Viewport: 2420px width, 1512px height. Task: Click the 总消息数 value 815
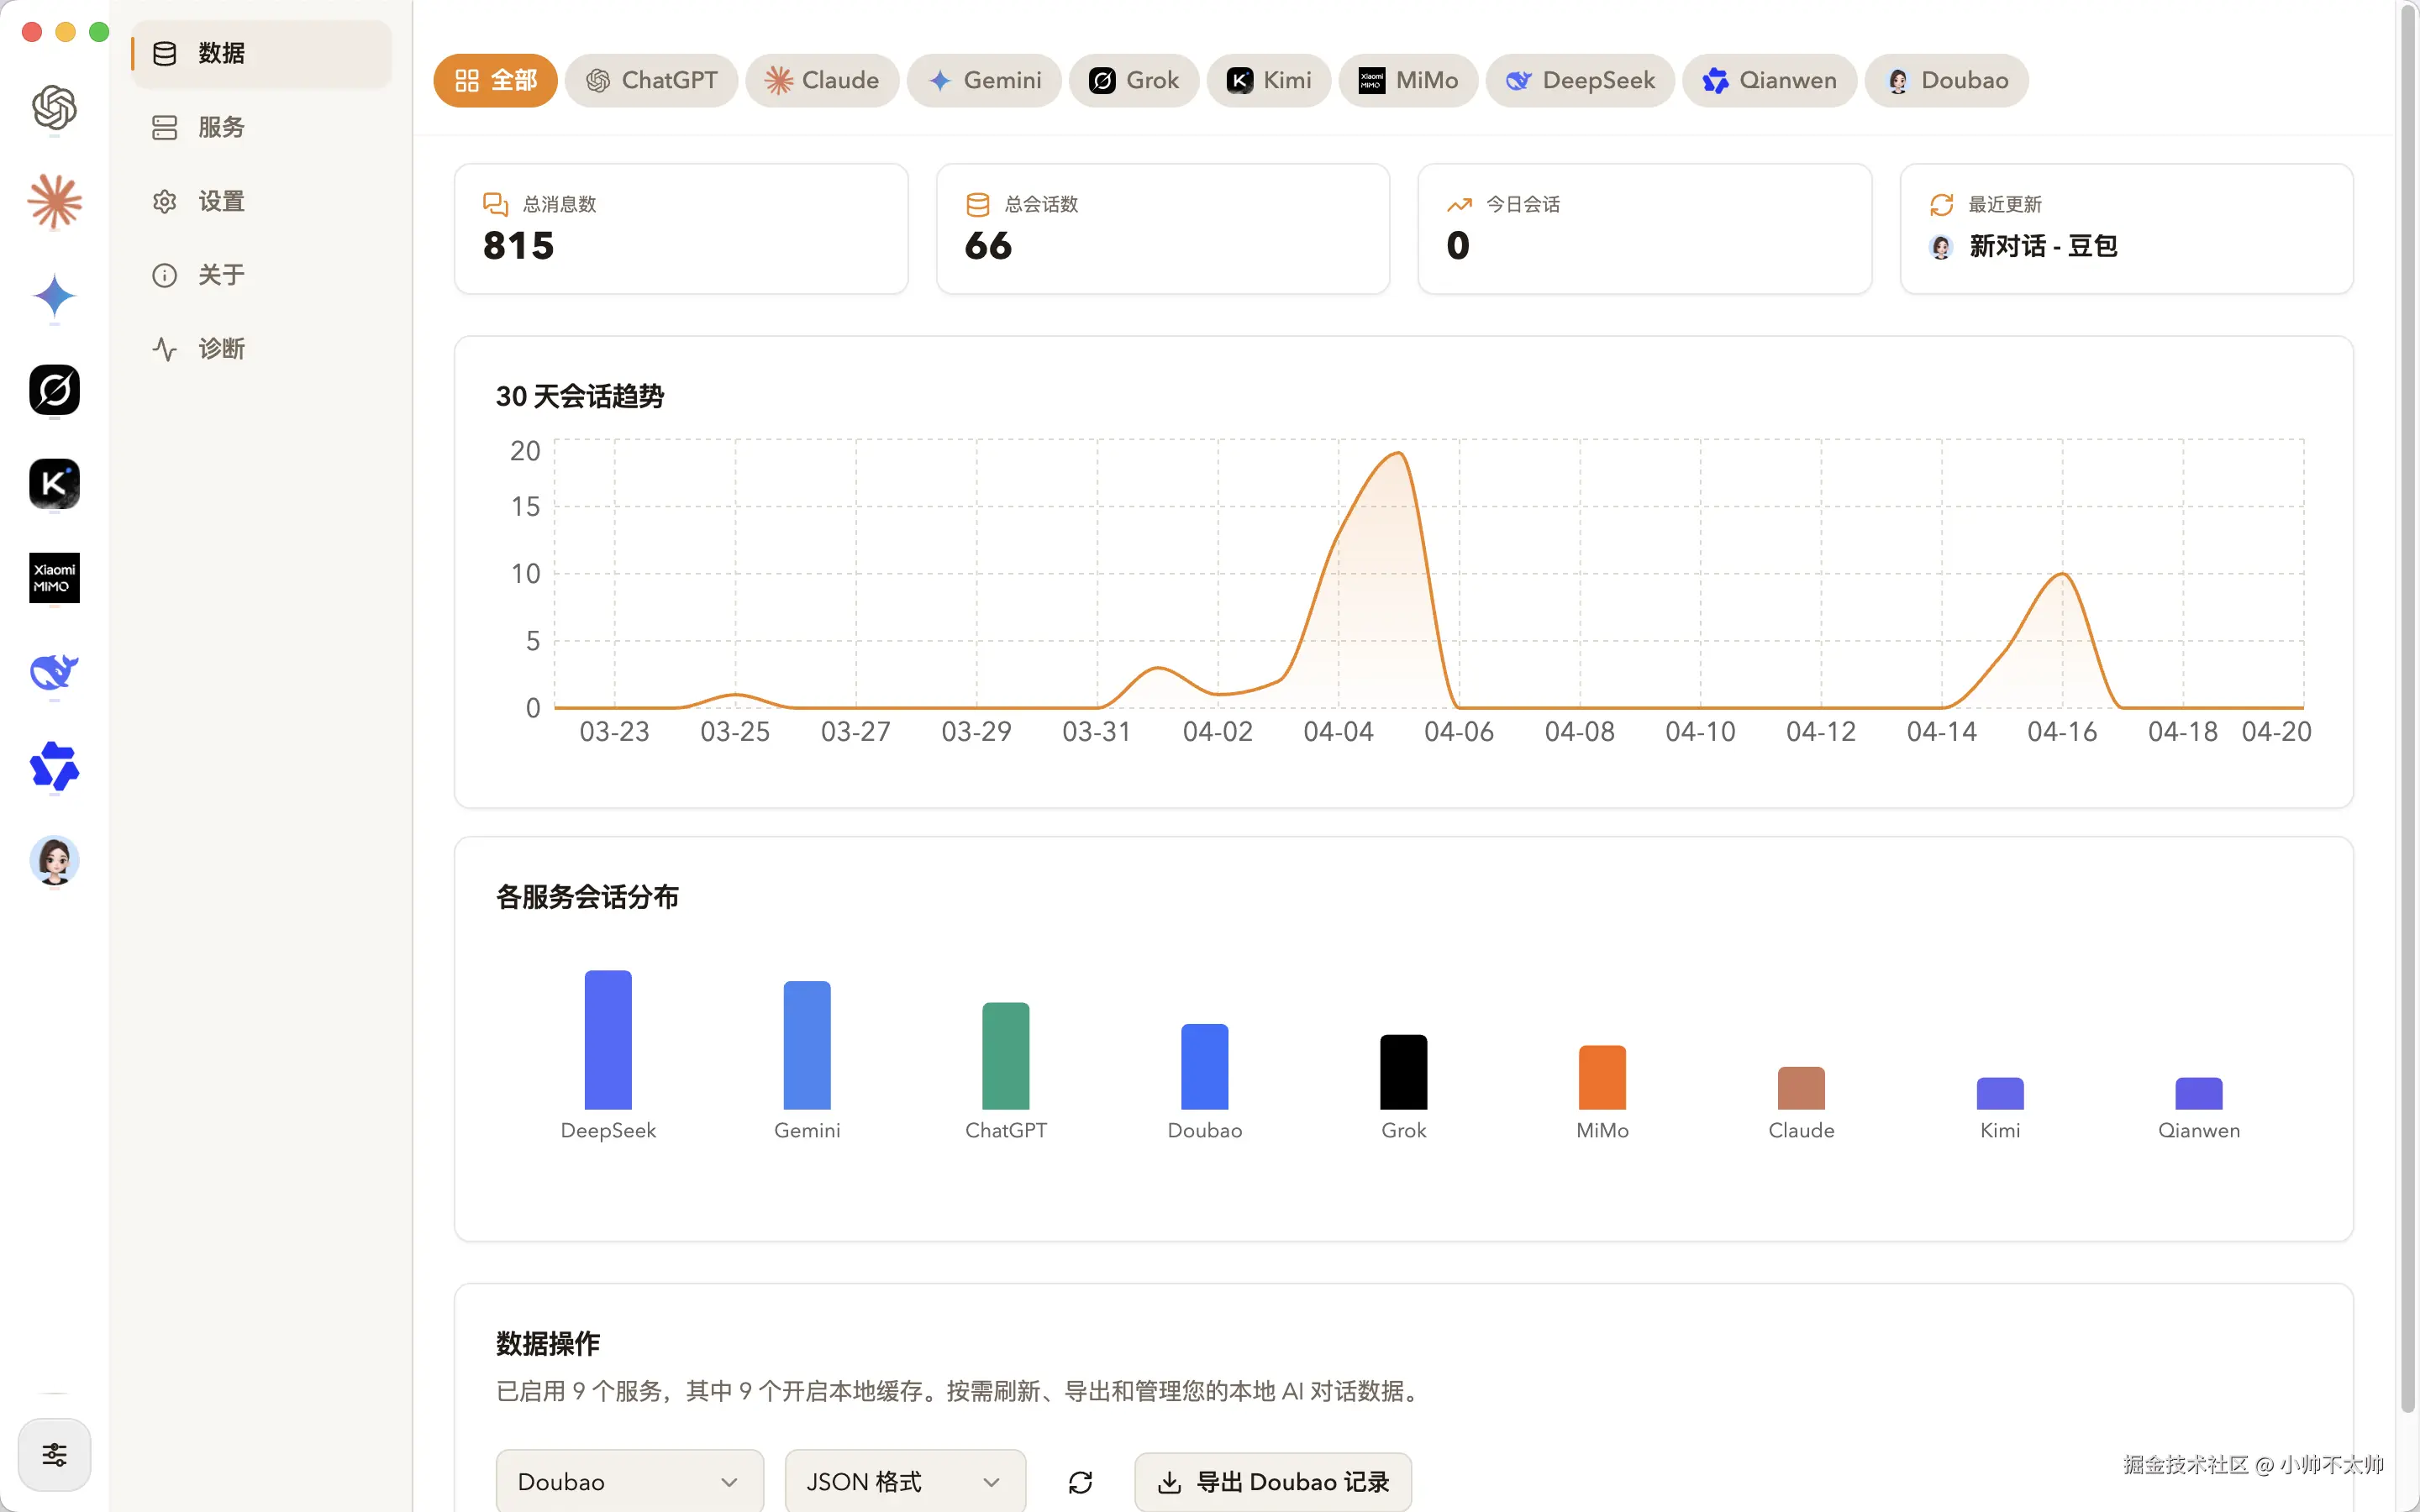tap(518, 246)
